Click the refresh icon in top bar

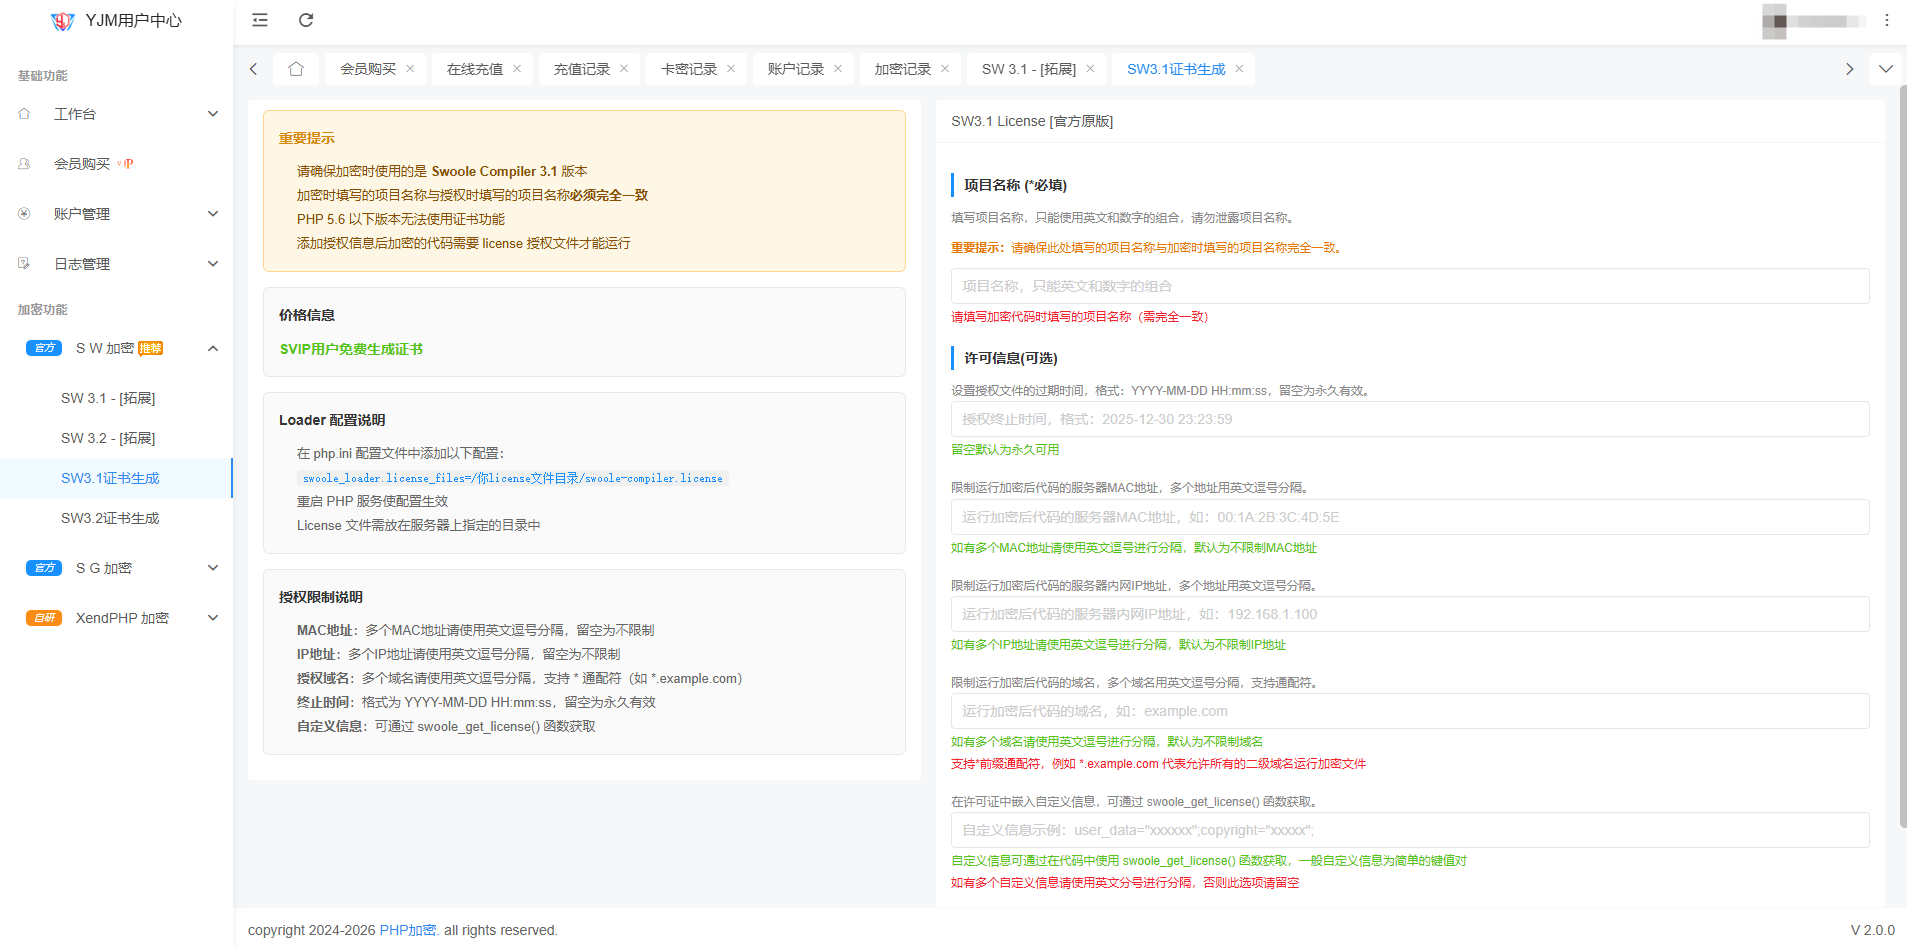[x=306, y=20]
